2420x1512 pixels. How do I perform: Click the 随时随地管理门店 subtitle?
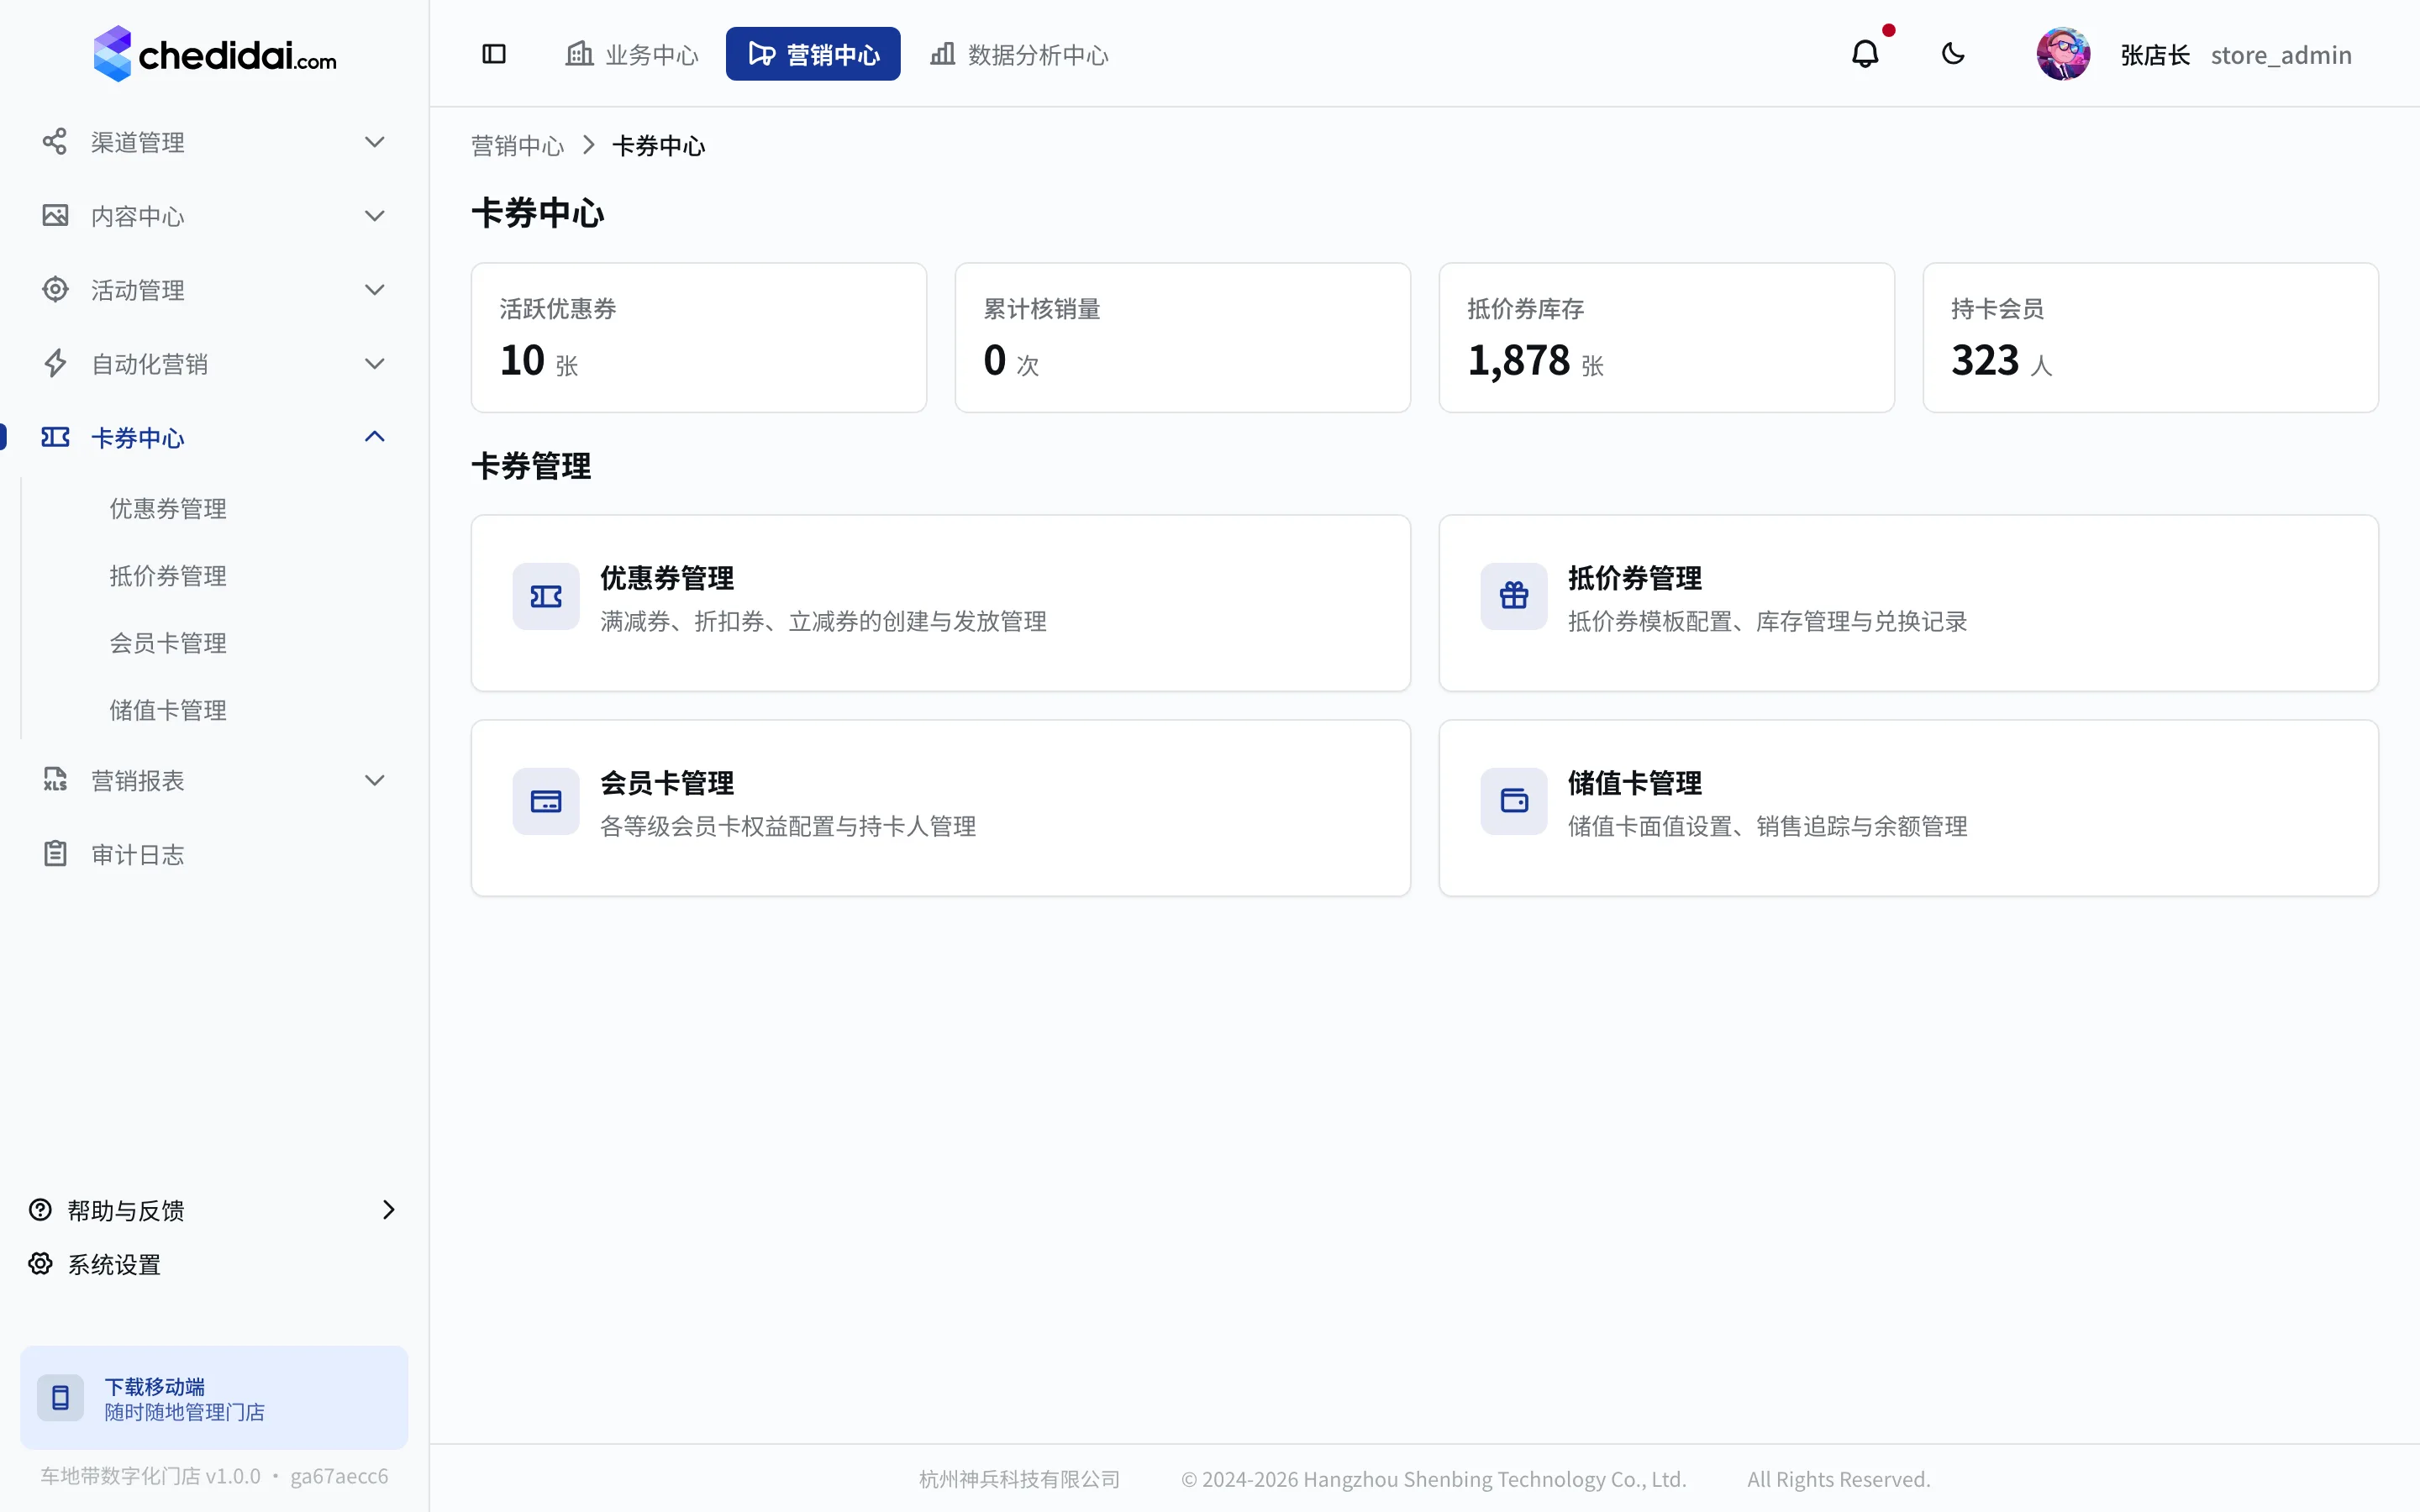185,1412
